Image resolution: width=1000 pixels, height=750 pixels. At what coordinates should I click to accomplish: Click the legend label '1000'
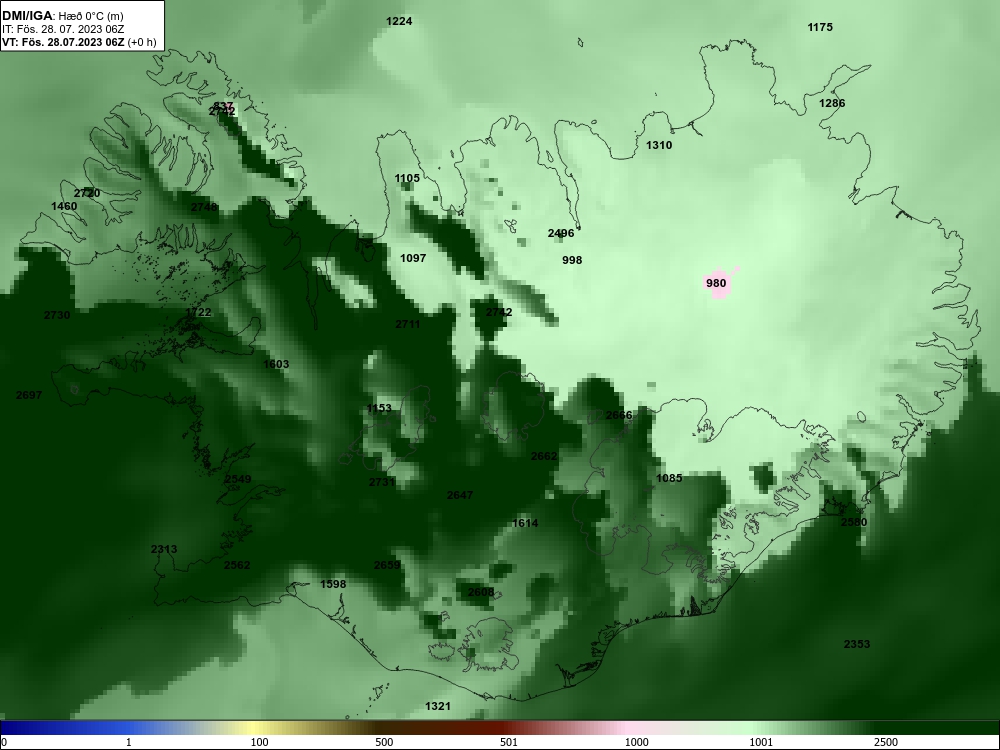click(x=637, y=742)
